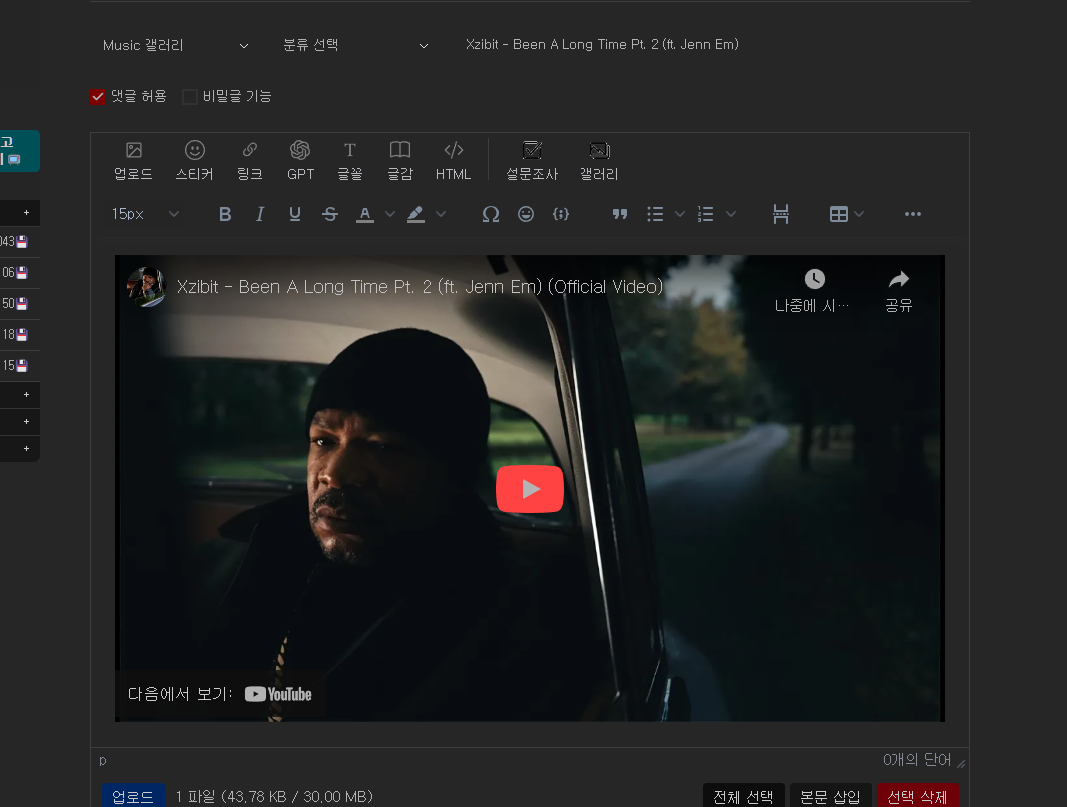The image size is (1067, 807).
Task: Expand the bulleted list style arrow
Action: tap(680, 214)
